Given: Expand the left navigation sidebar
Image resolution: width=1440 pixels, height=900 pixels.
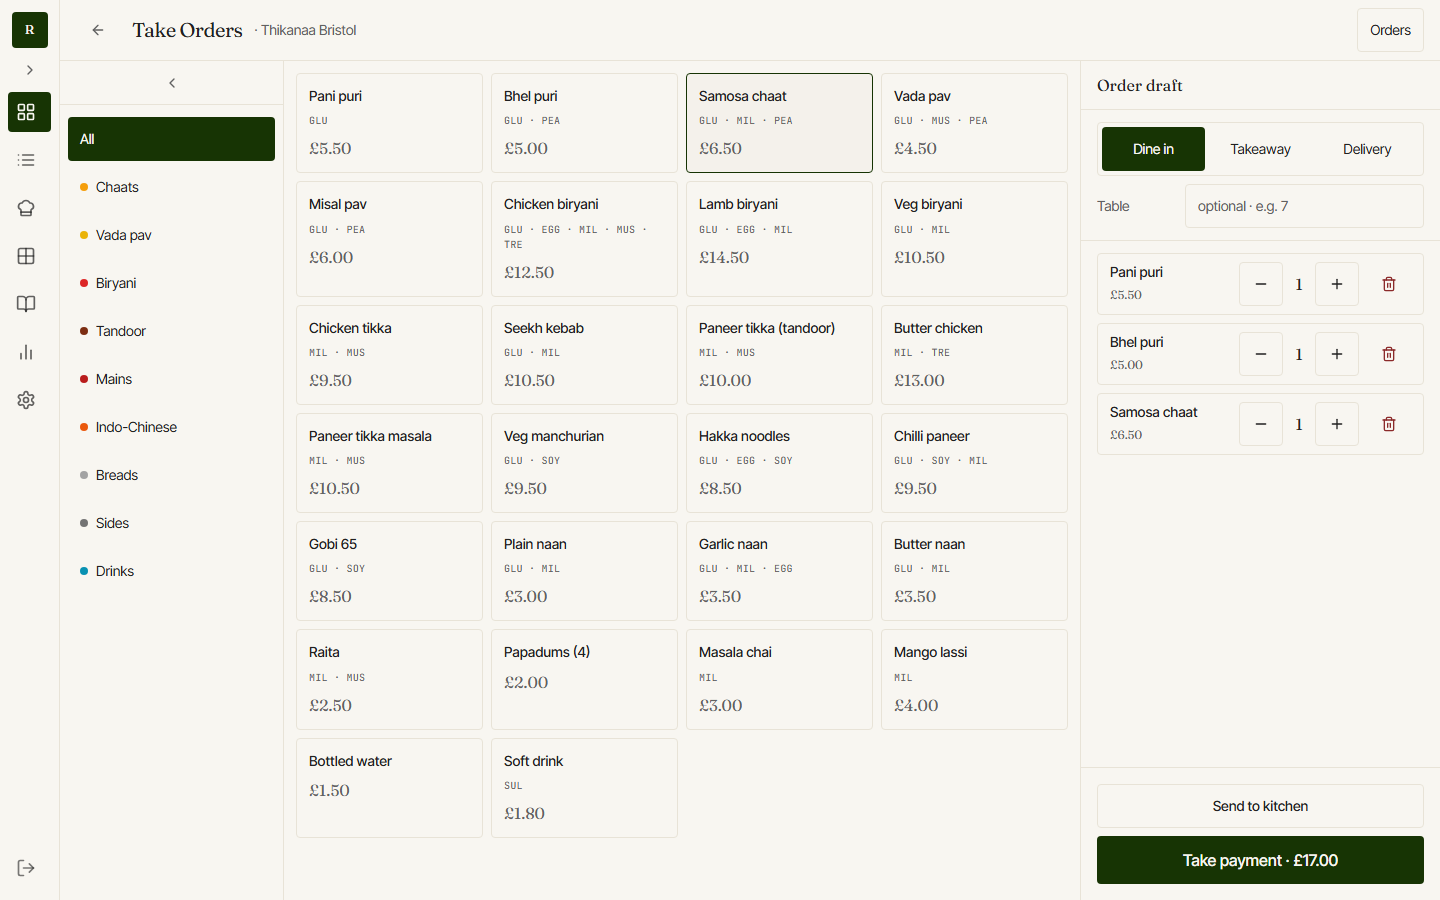Looking at the screenshot, I should [29, 70].
